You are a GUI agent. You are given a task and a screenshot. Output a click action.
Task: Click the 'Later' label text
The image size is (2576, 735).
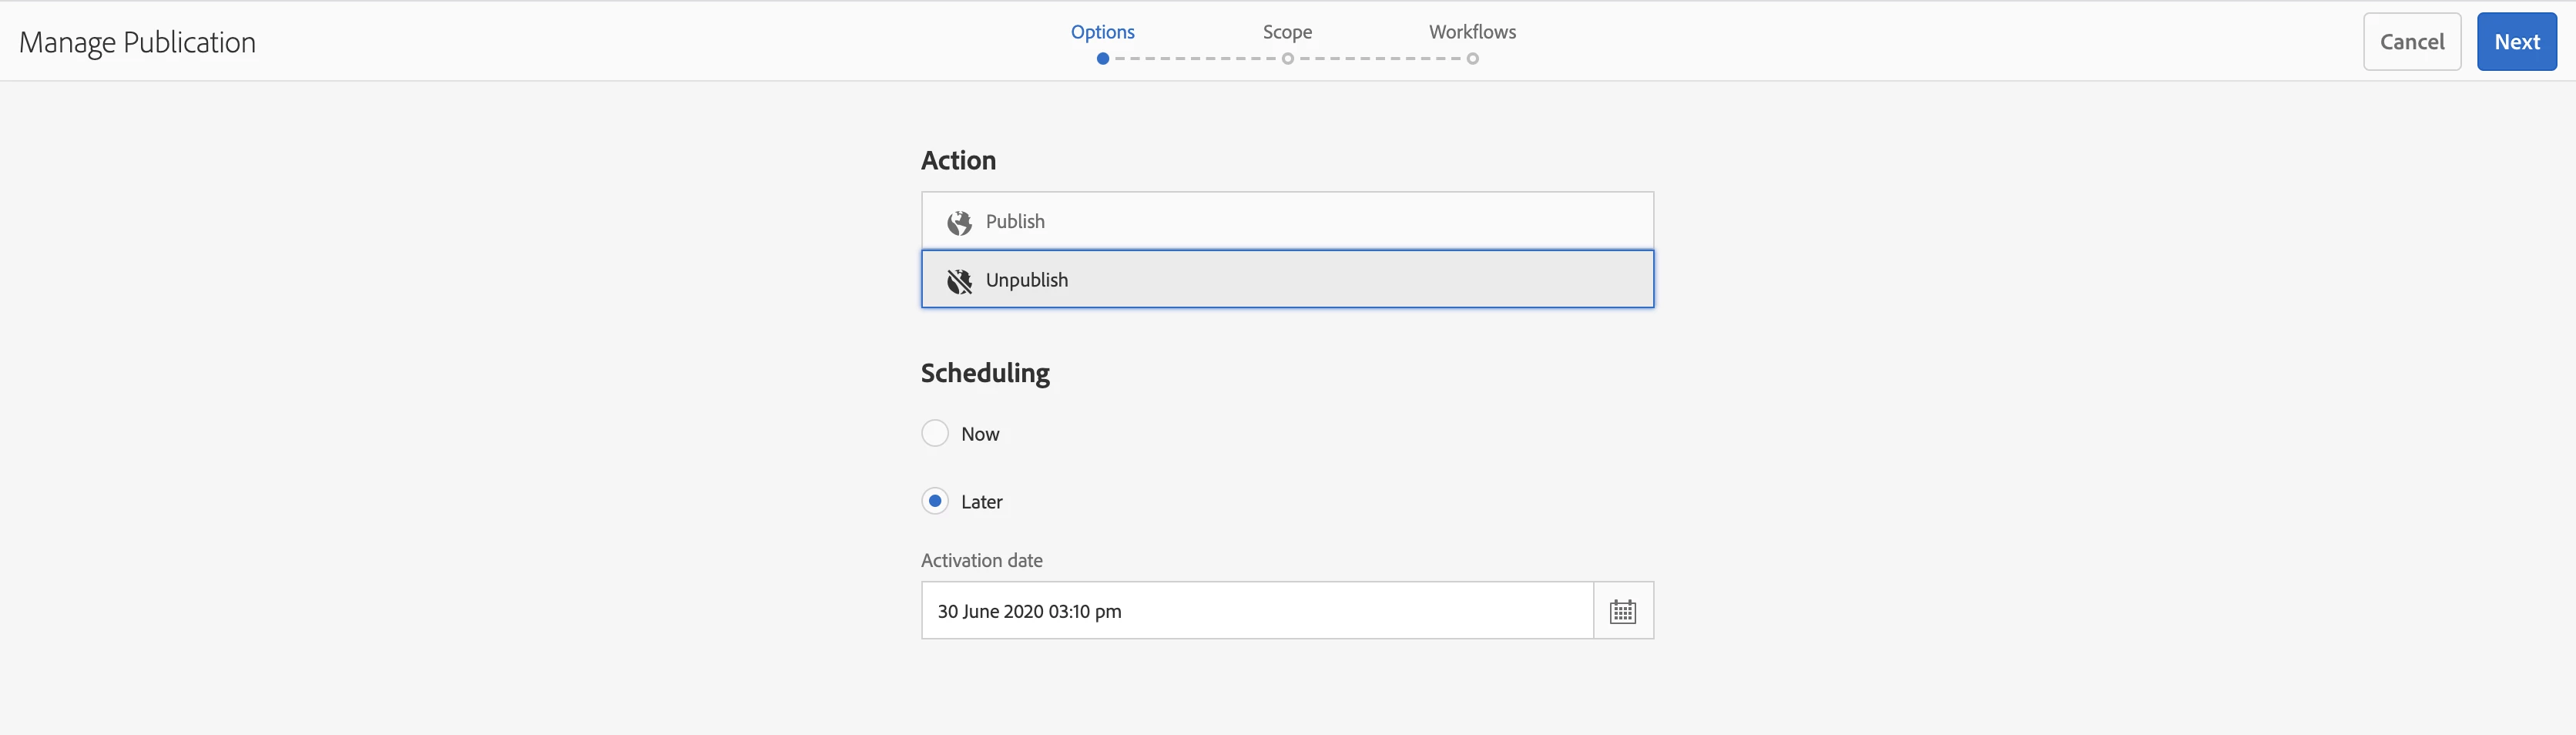tap(981, 502)
